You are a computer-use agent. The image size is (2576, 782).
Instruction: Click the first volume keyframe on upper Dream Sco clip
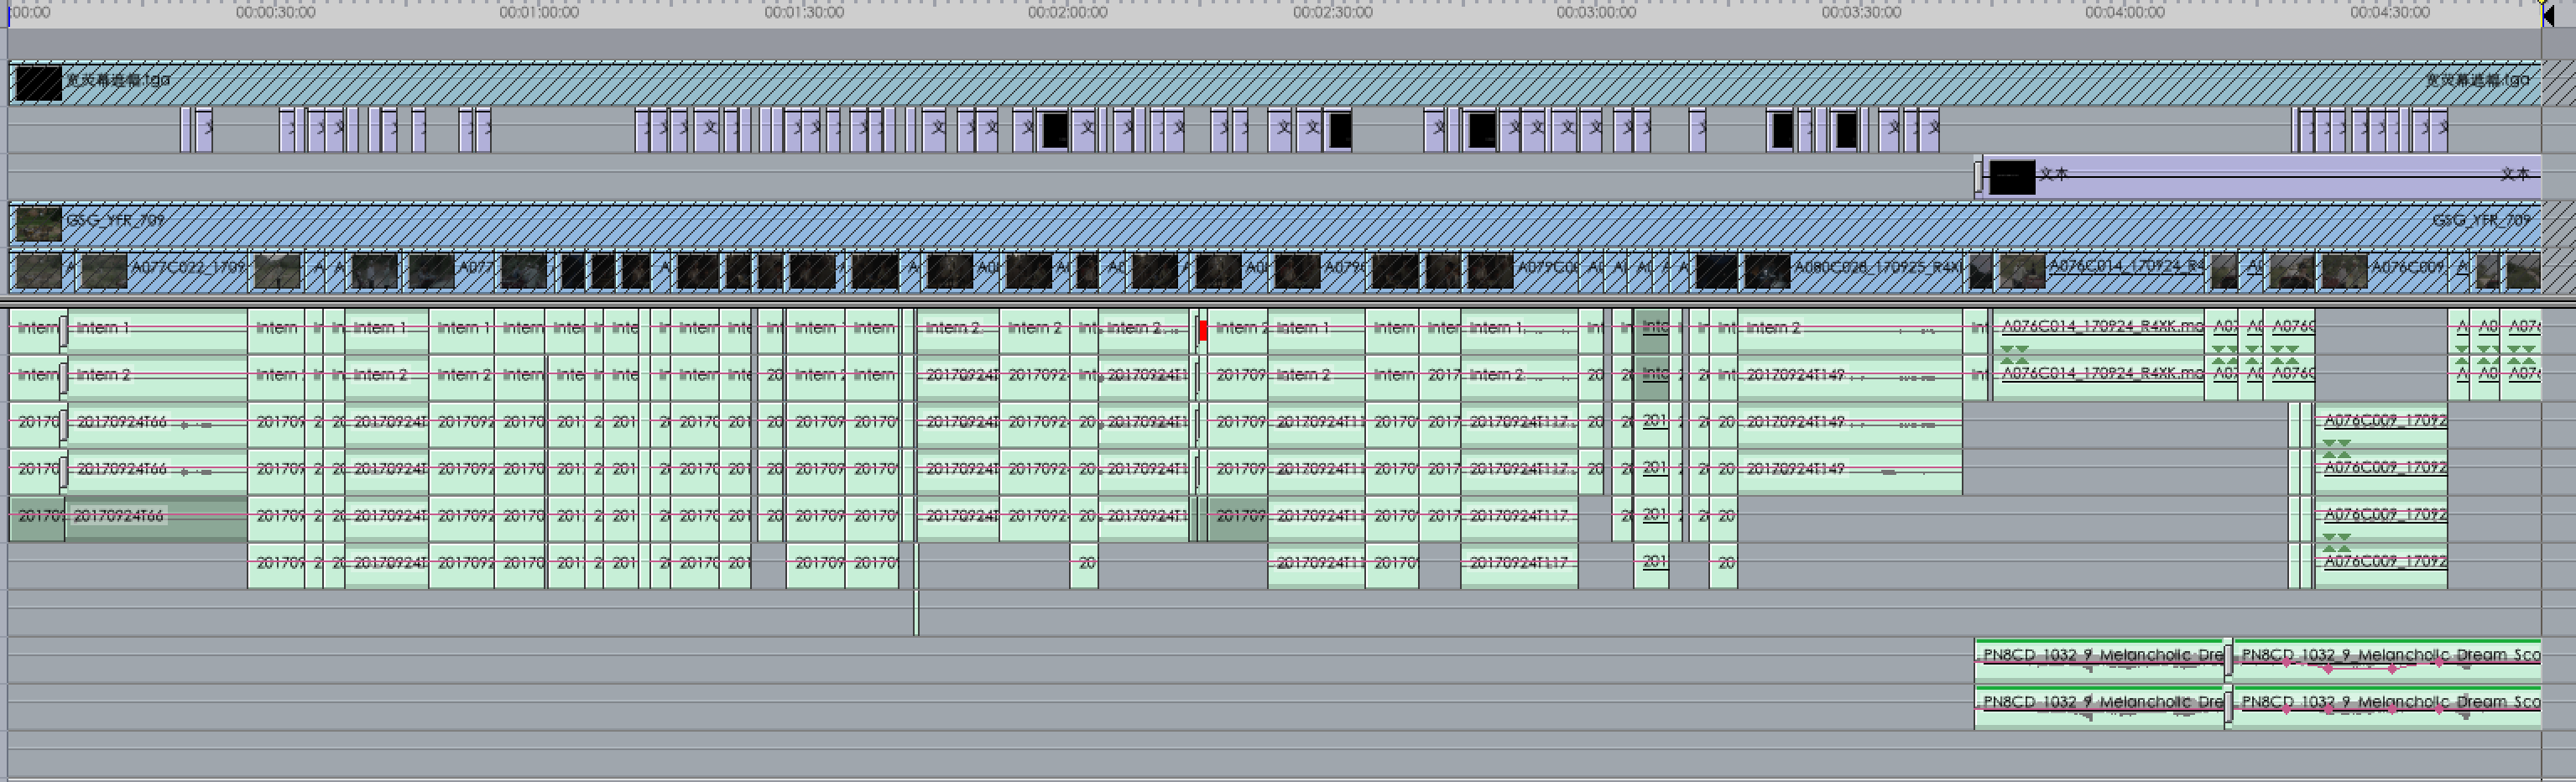click(x=2286, y=662)
